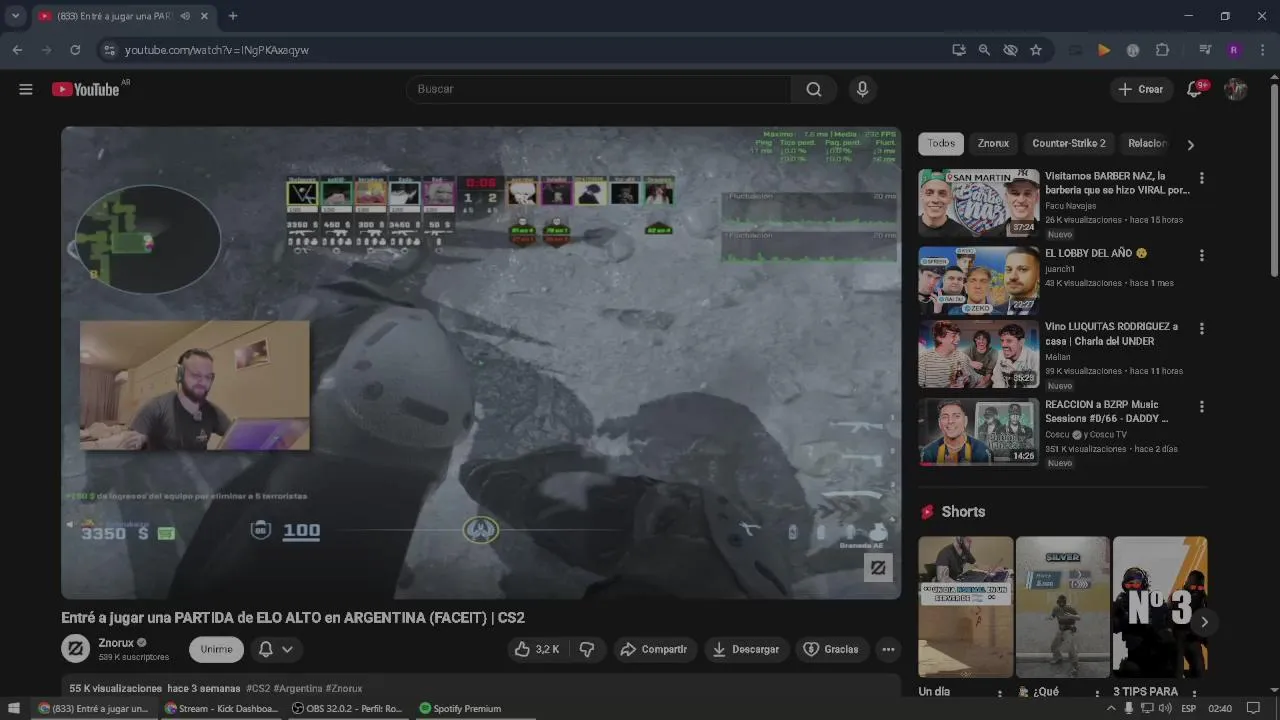
Task: Open the Crear create menu
Action: (1141, 89)
